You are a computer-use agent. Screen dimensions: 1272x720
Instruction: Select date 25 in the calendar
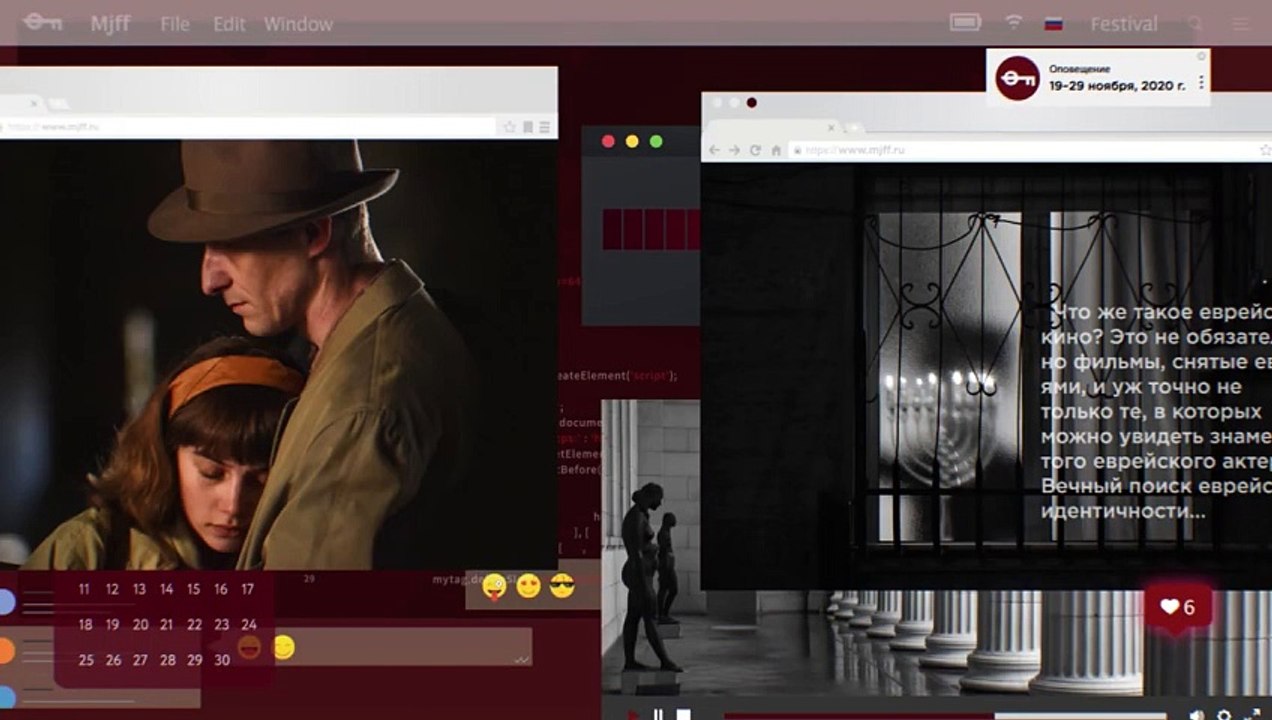(x=85, y=660)
